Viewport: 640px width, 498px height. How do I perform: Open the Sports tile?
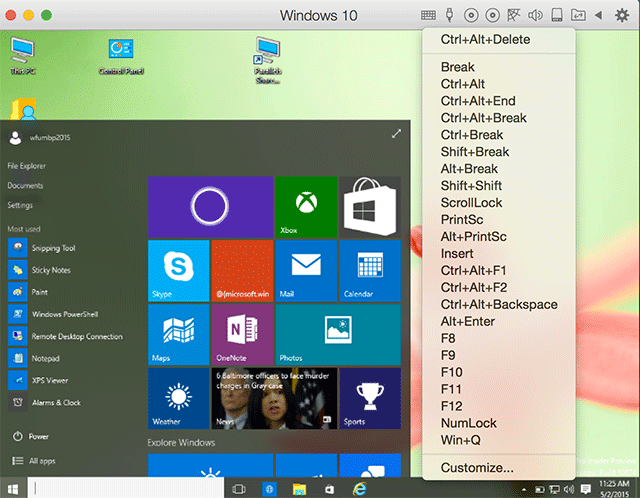tap(370, 398)
